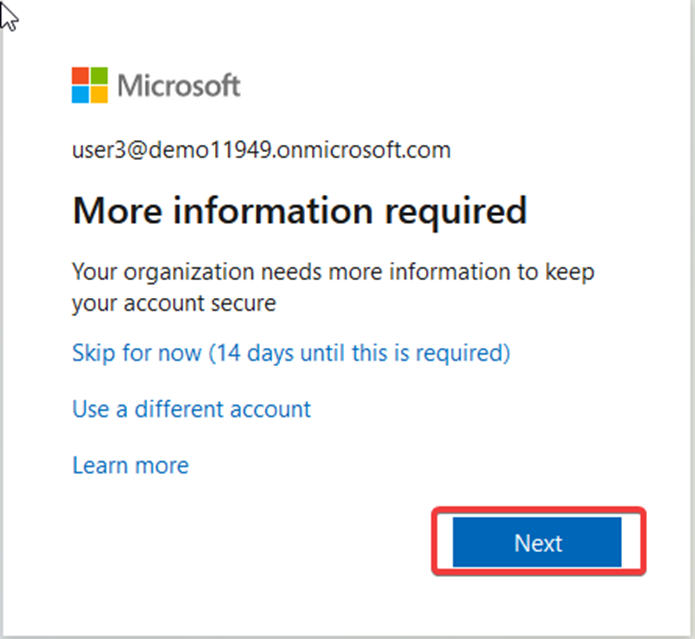Screen dimensions: 695x639
Task: Click '(14 days until this is required)' text
Action: pos(359,353)
